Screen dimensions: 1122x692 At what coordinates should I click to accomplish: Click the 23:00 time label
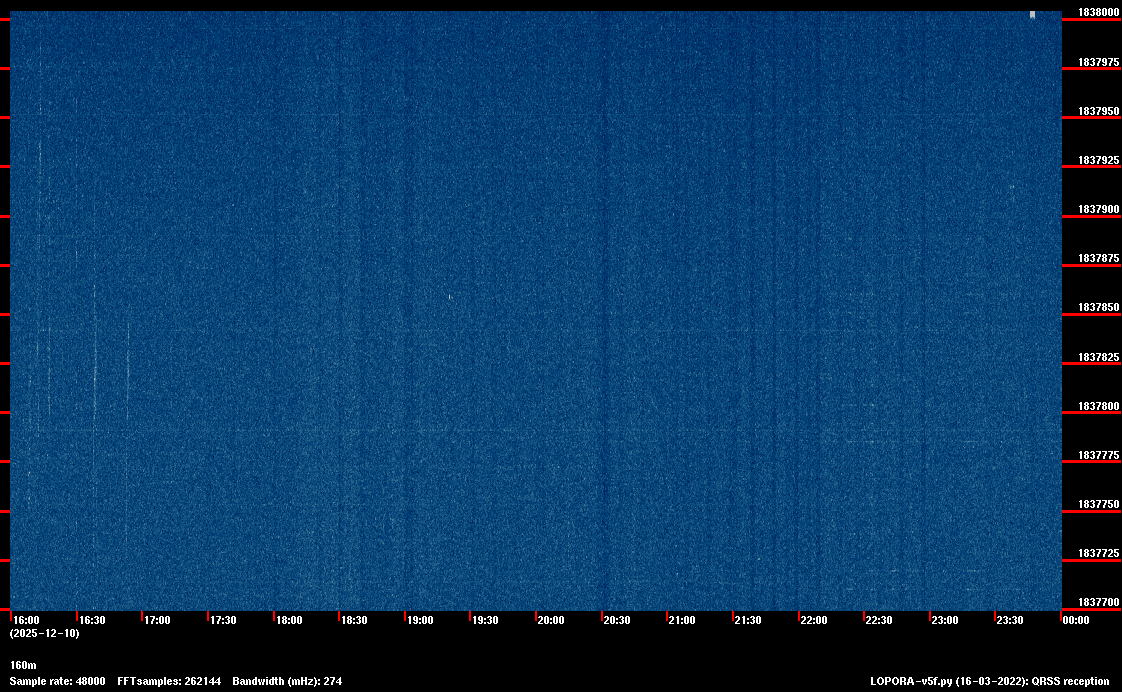coord(945,620)
